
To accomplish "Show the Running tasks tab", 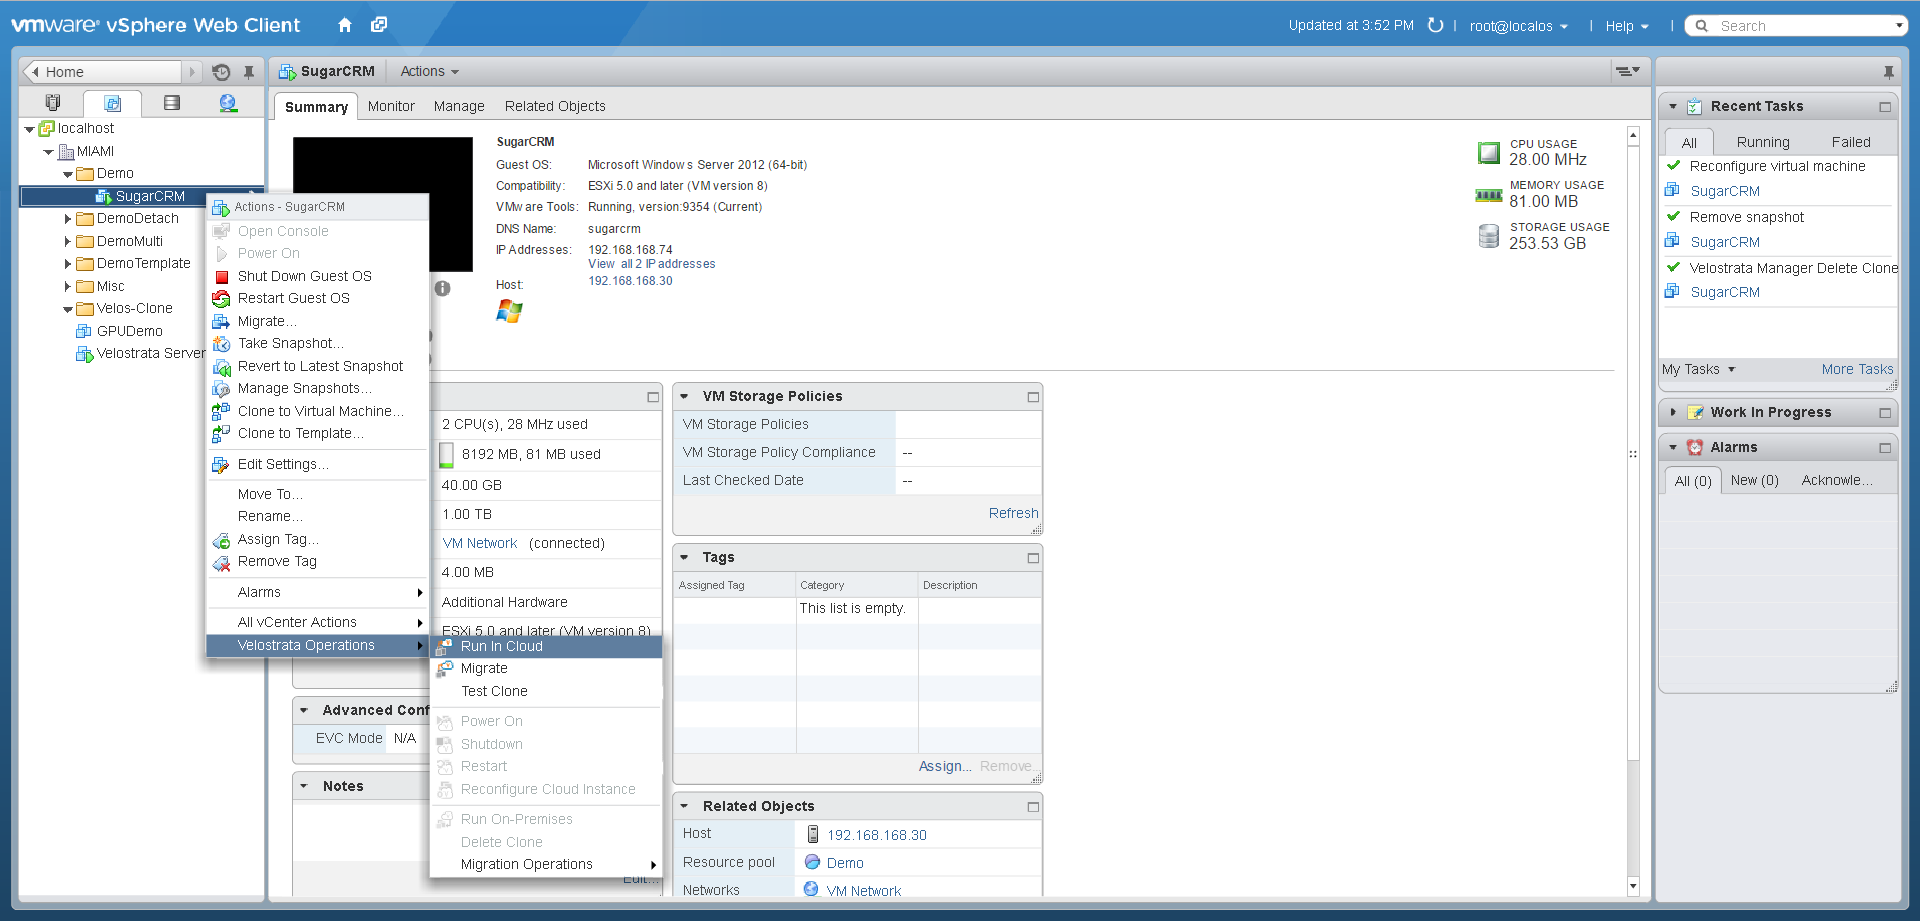I will (1763, 142).
